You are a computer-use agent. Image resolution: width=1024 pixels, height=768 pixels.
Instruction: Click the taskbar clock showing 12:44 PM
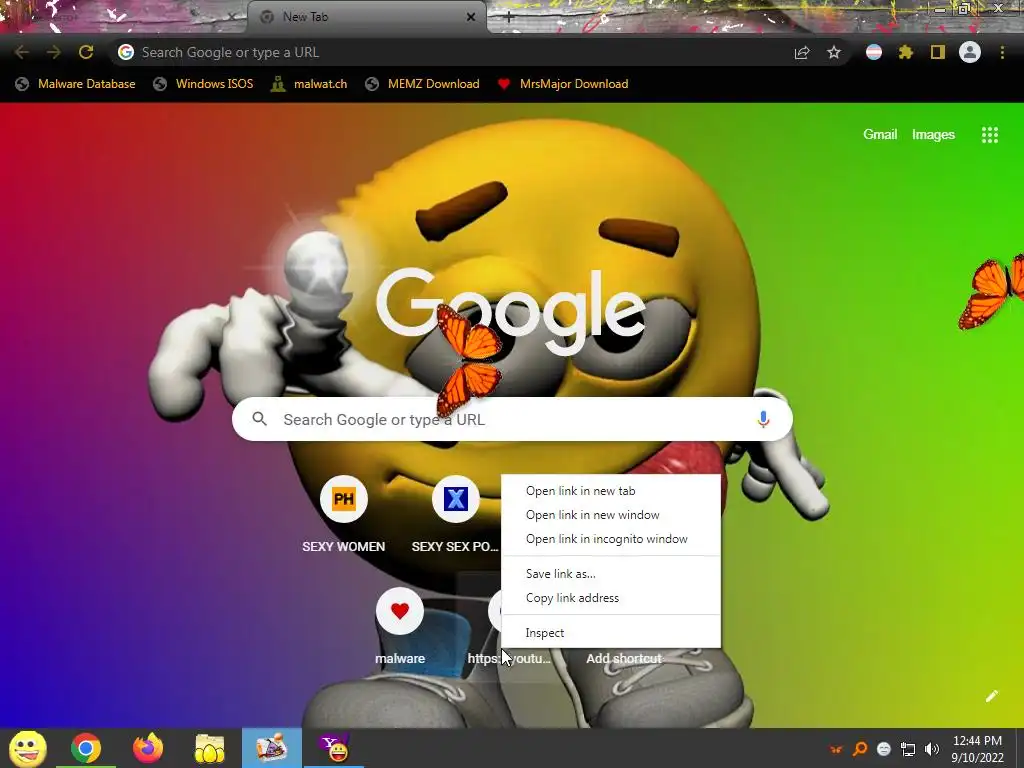(x=977, y=748)
